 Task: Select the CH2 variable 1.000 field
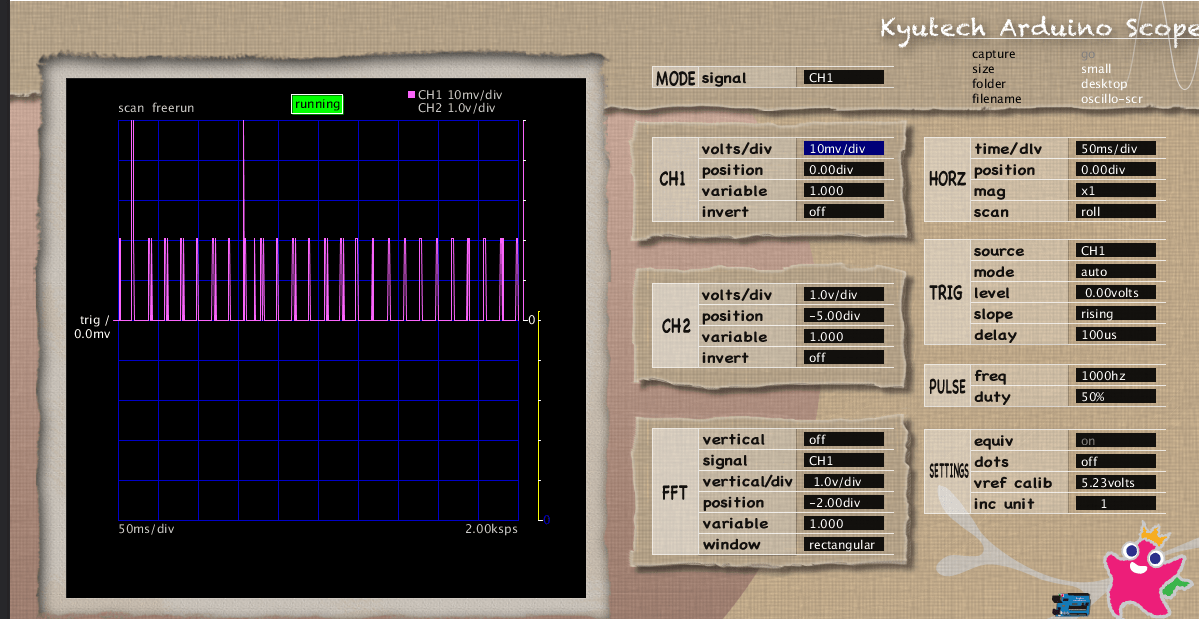[x=843, y=336]
